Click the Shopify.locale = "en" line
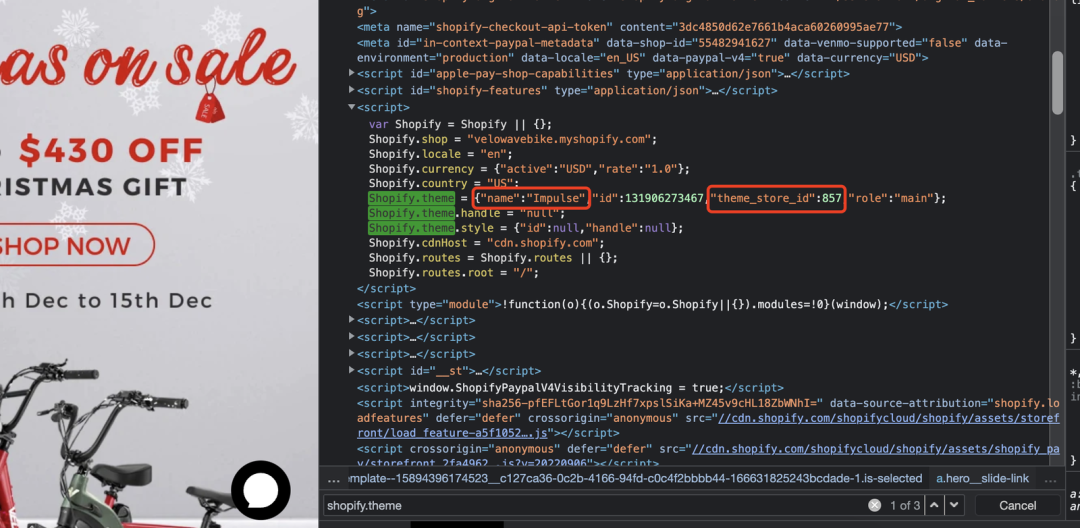Image resolution: width=1080 pixels, height=528 pixels. click(x=440, y=154)
